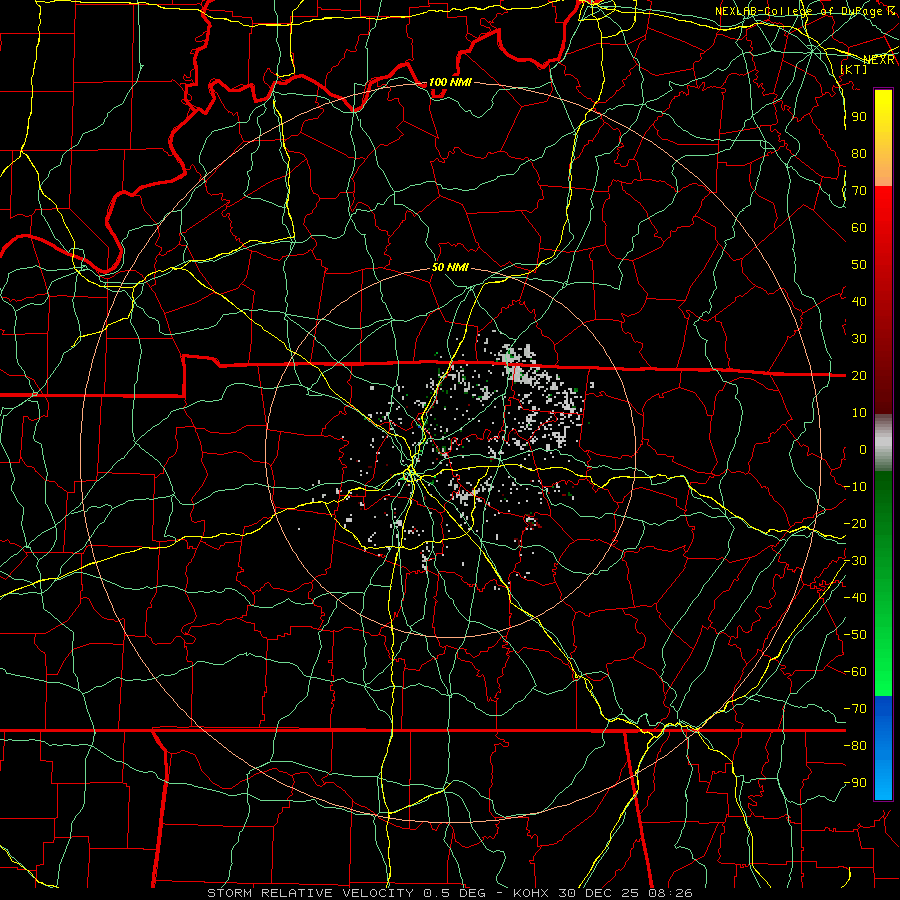This screenshot has height=900, width=900.
Task: Click the "-70" colorbar scale label
Action: (855, 709)
